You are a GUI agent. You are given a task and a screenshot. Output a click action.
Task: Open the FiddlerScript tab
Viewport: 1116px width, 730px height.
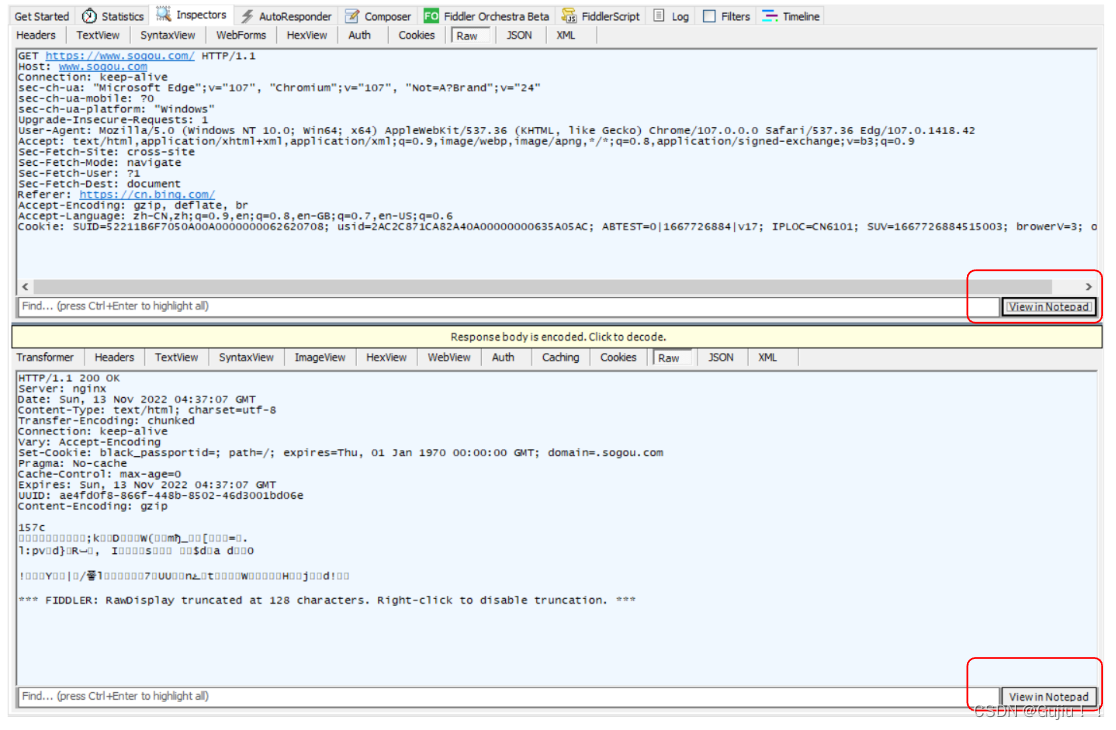click(x=601, y=16)
